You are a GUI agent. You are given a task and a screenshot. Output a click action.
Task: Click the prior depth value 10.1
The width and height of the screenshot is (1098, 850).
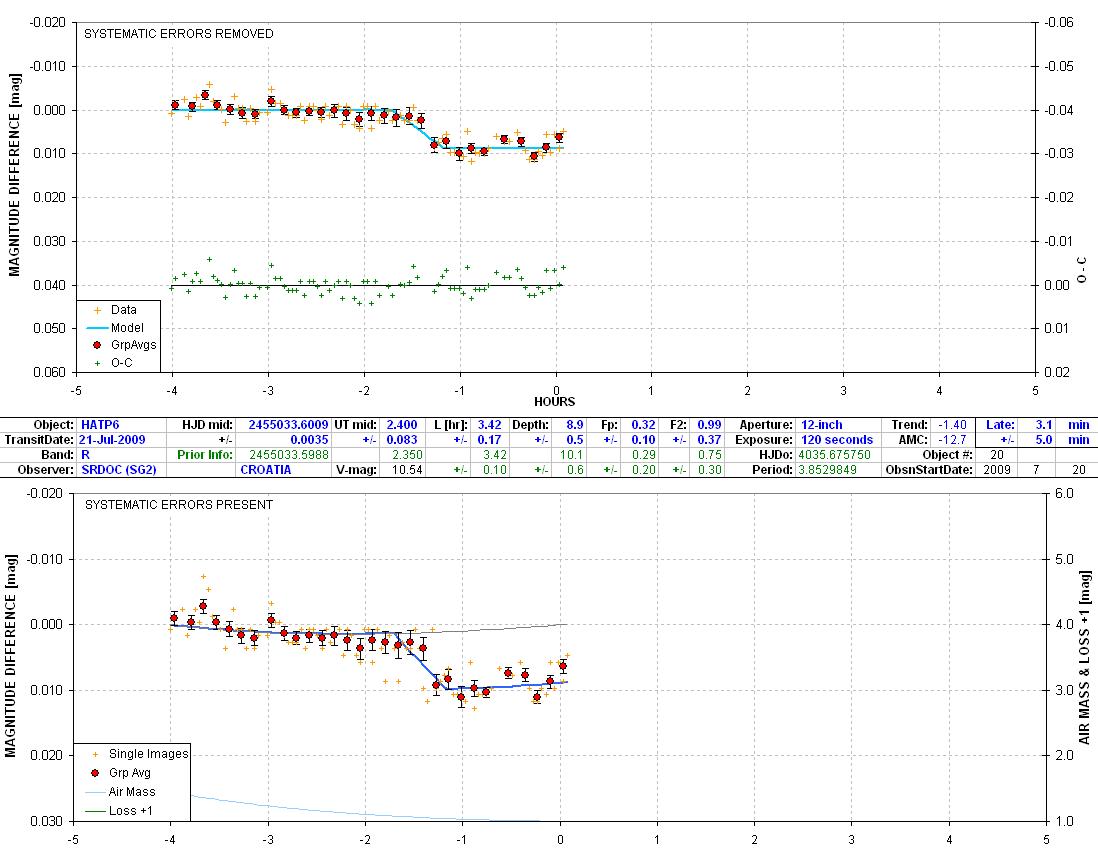(572, 454)
